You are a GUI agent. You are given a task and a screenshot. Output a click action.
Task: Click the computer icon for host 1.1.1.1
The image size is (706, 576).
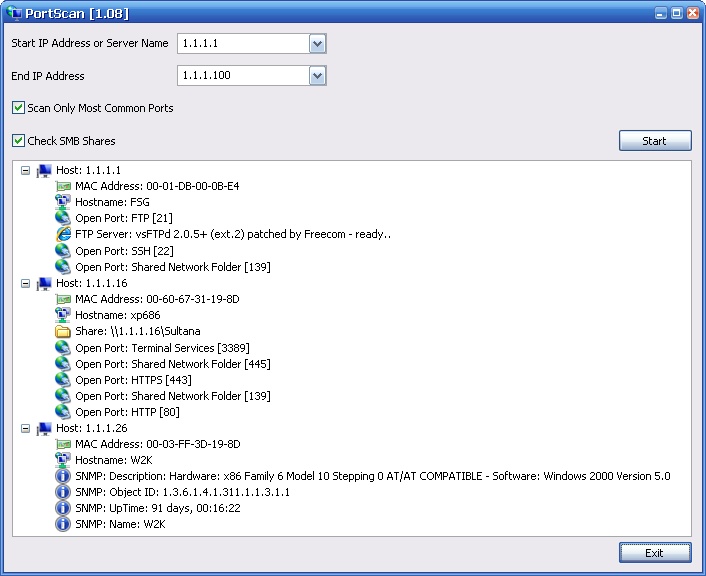pos(44,171)
